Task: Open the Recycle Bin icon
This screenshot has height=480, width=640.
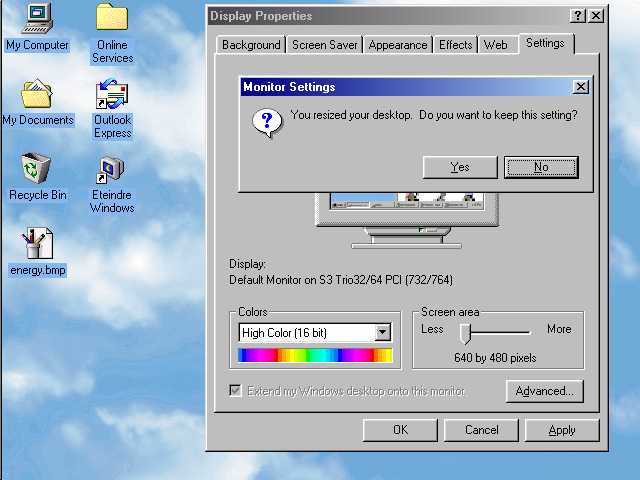Action: coord(37,169)
